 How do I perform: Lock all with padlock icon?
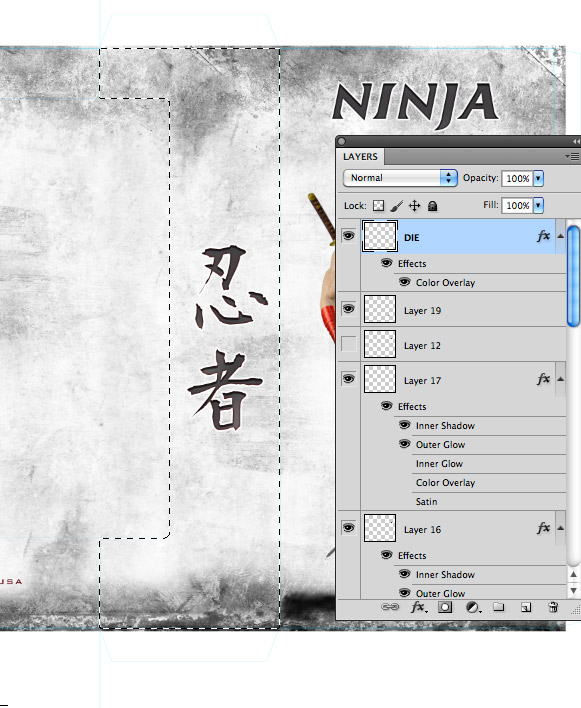point(432,206)
